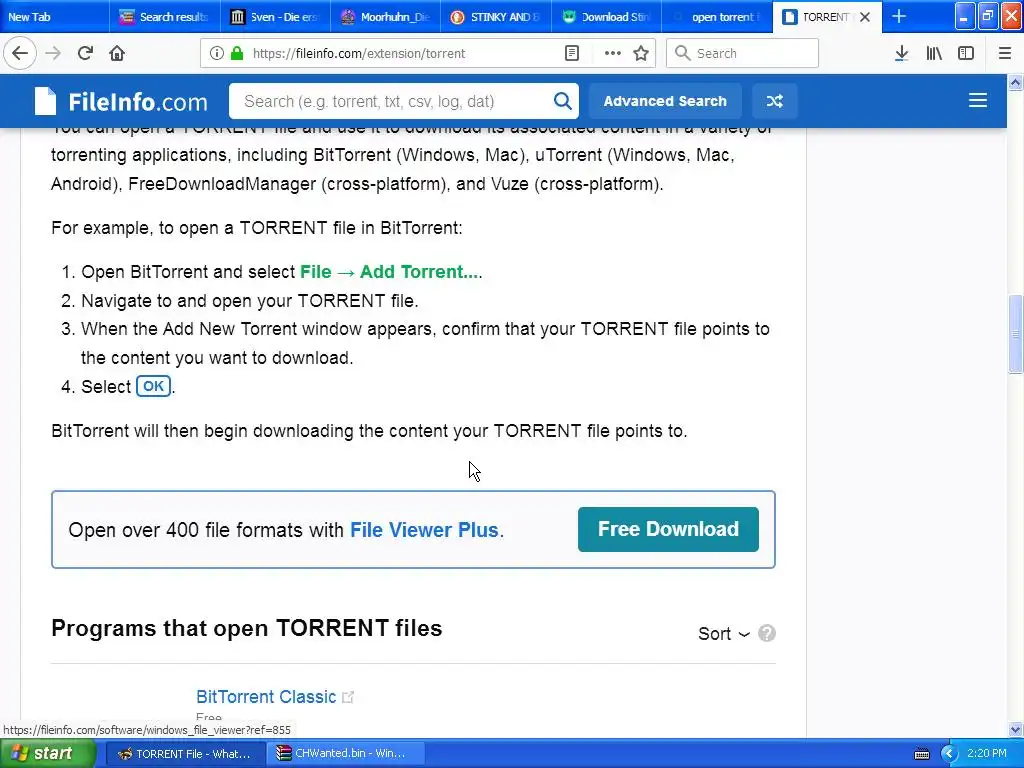1024x768 pixels.
Task: Click the Free Download button
Action: [x=668, y=529]
